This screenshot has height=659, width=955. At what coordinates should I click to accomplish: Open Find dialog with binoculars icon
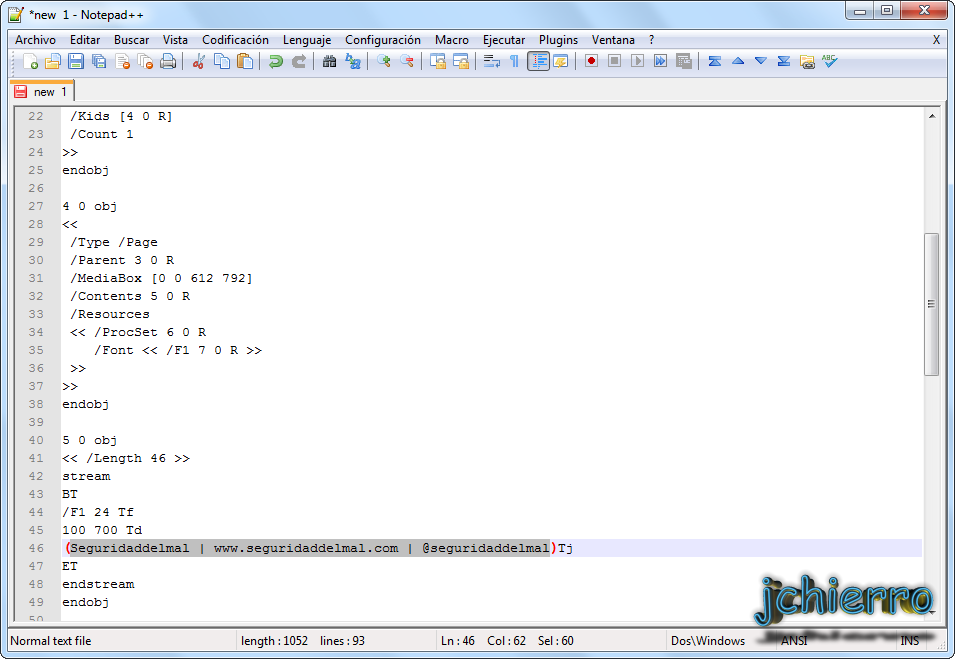coord(329,61)
